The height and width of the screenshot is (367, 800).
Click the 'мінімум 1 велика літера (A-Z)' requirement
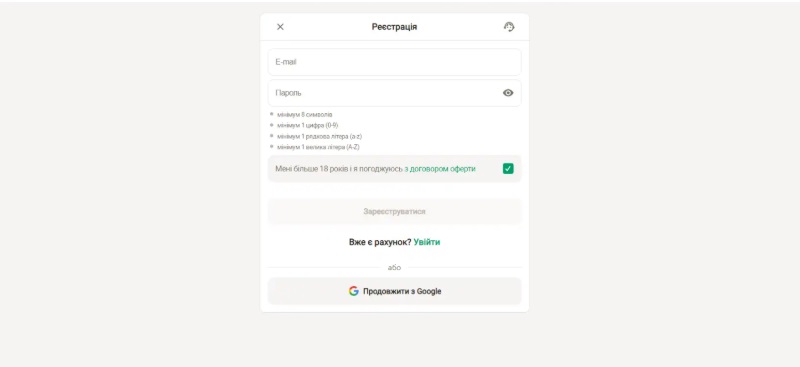(318, 147)
